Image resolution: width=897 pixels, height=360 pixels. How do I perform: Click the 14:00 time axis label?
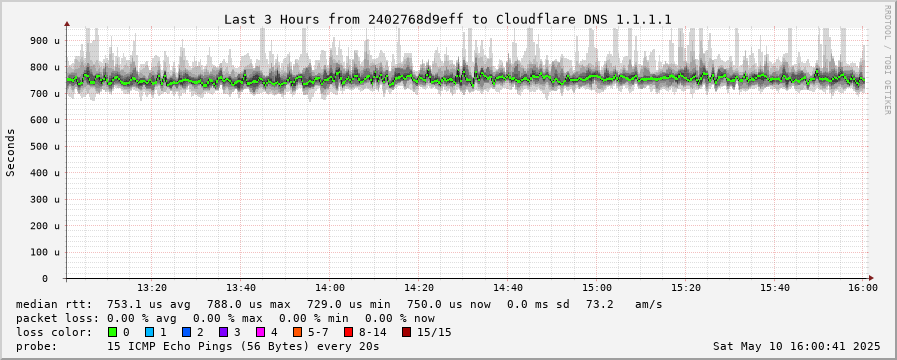pyautogui.click(x=330, y=288)
